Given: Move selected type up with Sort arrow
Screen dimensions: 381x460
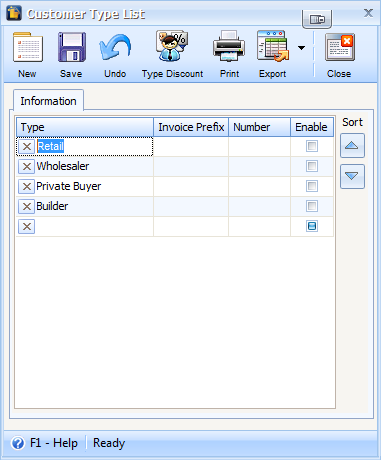Looking at the screenshot, I should 352,146.
